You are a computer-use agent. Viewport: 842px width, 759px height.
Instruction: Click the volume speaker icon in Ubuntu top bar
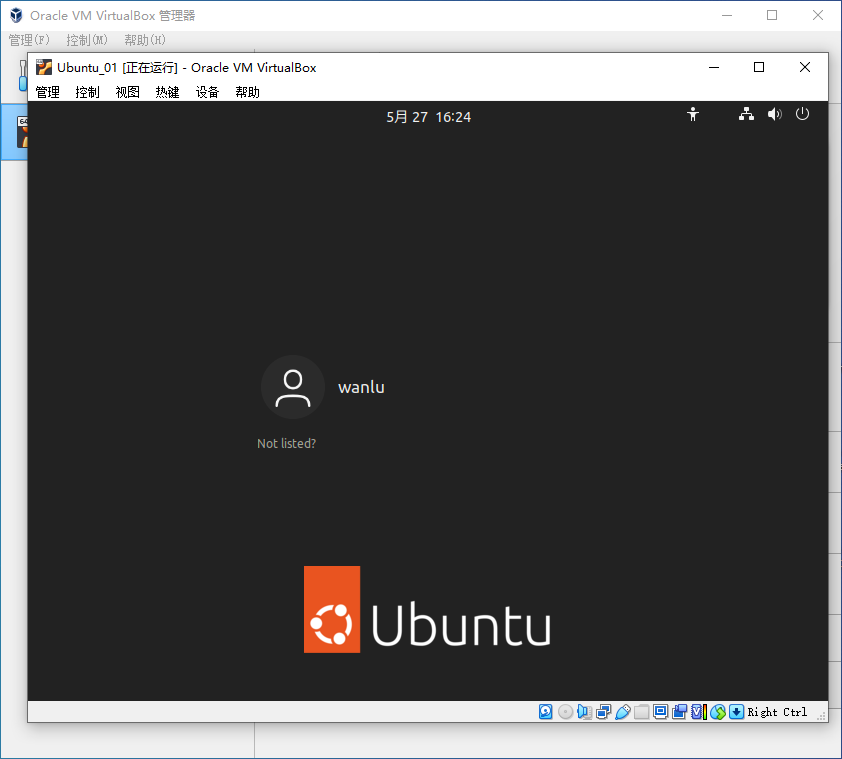tap(774, 114)
